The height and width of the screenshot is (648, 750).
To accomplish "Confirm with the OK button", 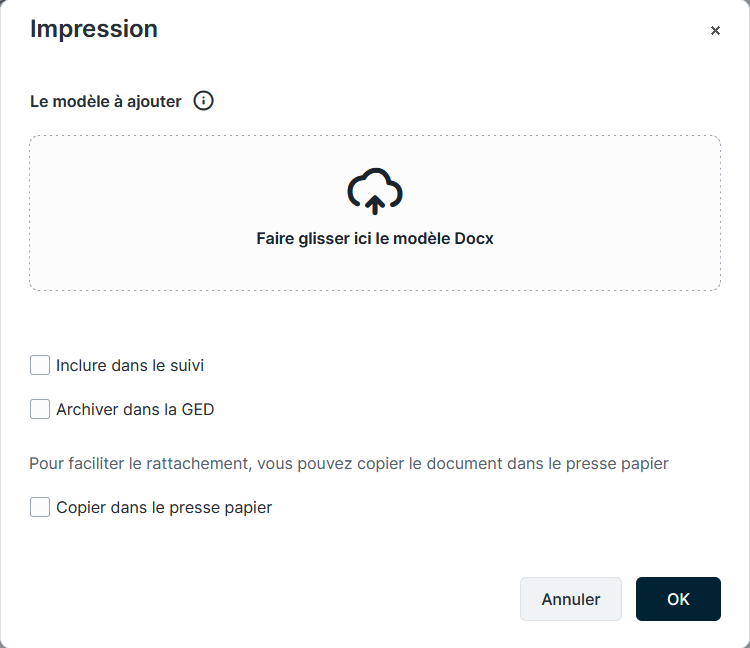I will point(678,599).
